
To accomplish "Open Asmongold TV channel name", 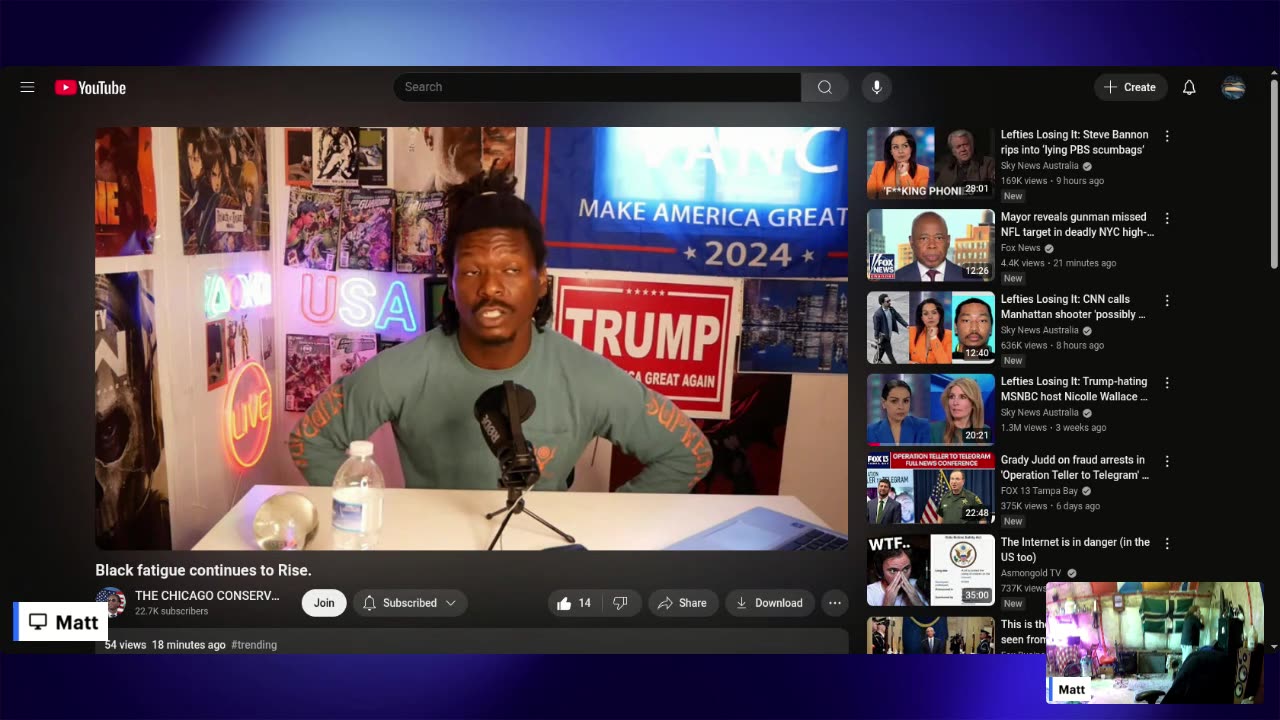I will [x=1031, y=573].
